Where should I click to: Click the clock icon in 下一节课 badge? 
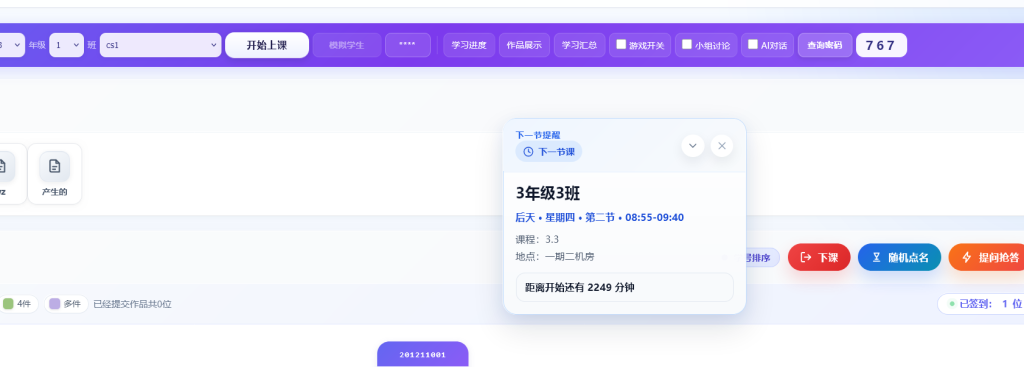pyautogui.click(x=528, y=152)
